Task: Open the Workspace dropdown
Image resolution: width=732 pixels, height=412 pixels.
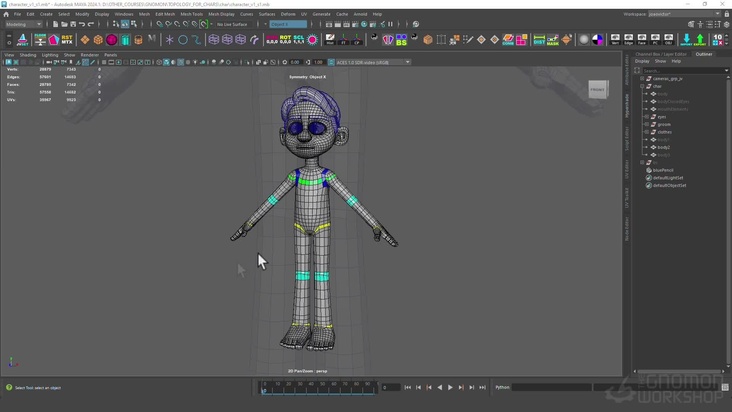Action: point(684,14)
